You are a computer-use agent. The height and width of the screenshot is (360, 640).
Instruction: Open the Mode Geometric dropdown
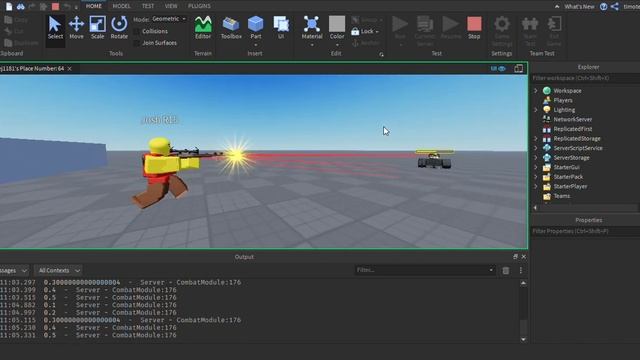(x=169, y=19)
